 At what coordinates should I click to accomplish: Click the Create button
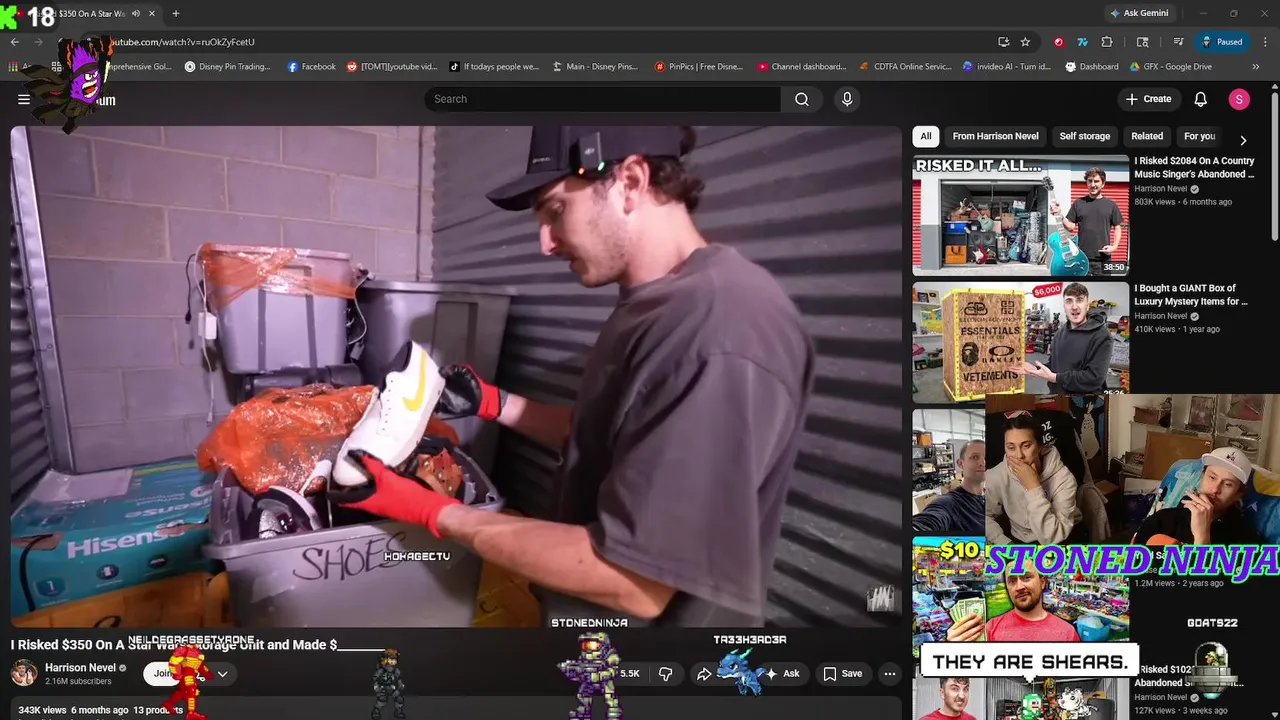(1148, 99)
